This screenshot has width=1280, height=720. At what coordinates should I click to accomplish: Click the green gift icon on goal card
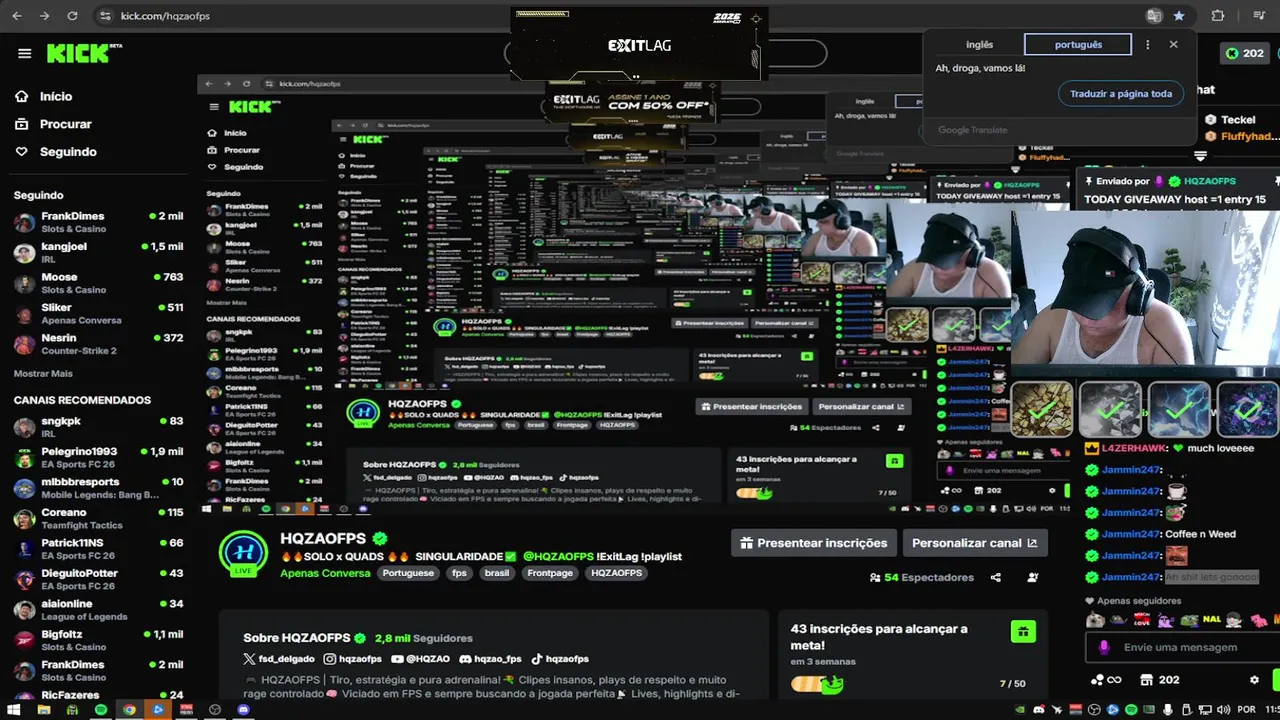point(1022,631)
